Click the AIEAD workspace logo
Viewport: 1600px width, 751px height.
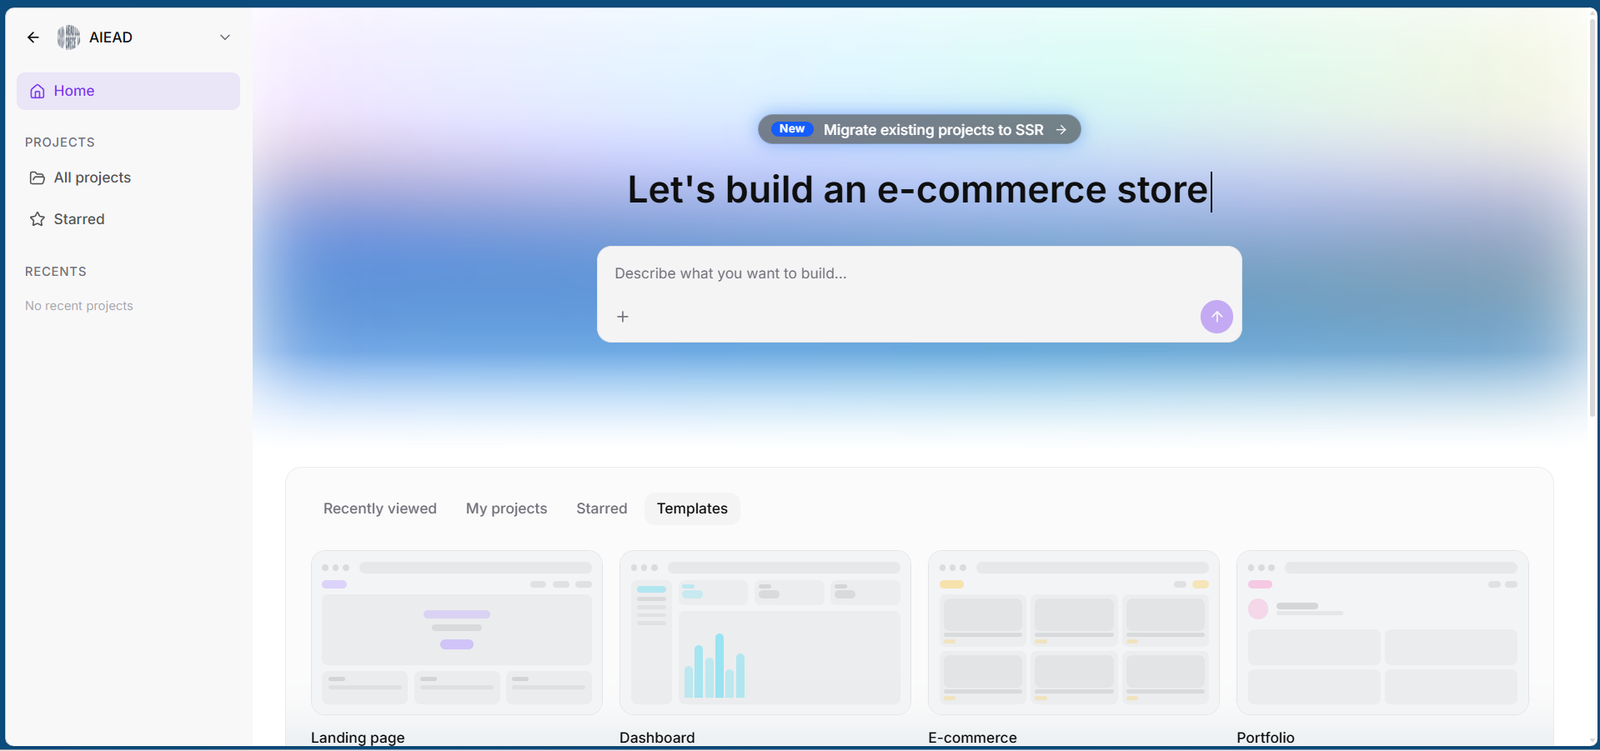(x=68, y=37)
